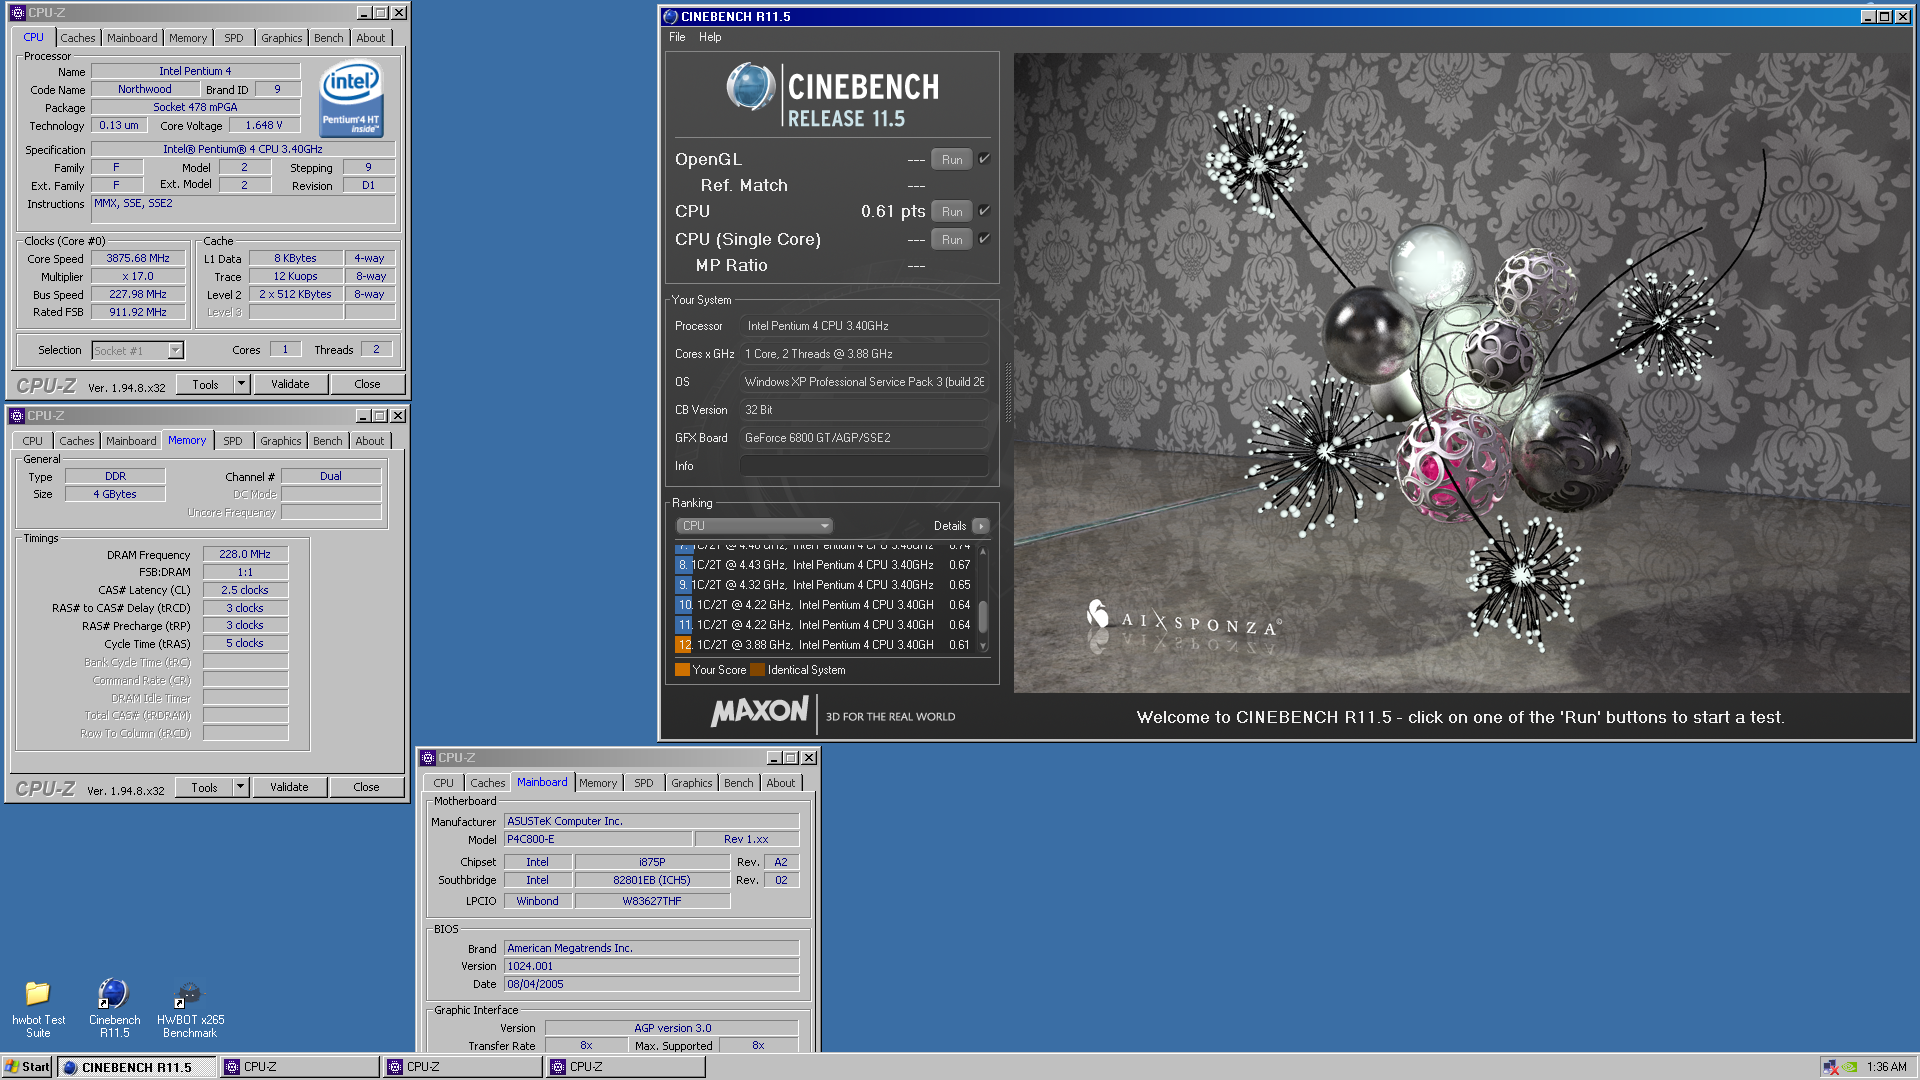Click Close button in top CPU-Z window
This screenshot has height=1080, width=1920.
tap(367, 384)
